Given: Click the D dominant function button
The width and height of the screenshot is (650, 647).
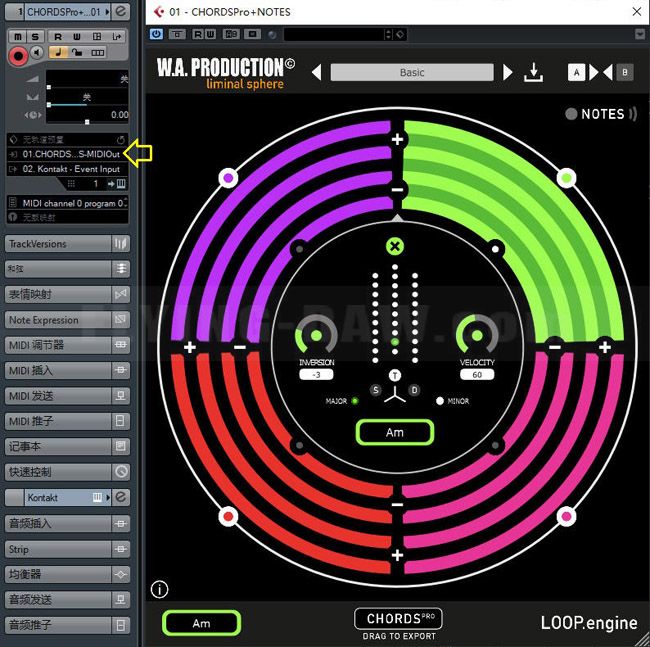Looking at the screenshot, I should point(414,390).
